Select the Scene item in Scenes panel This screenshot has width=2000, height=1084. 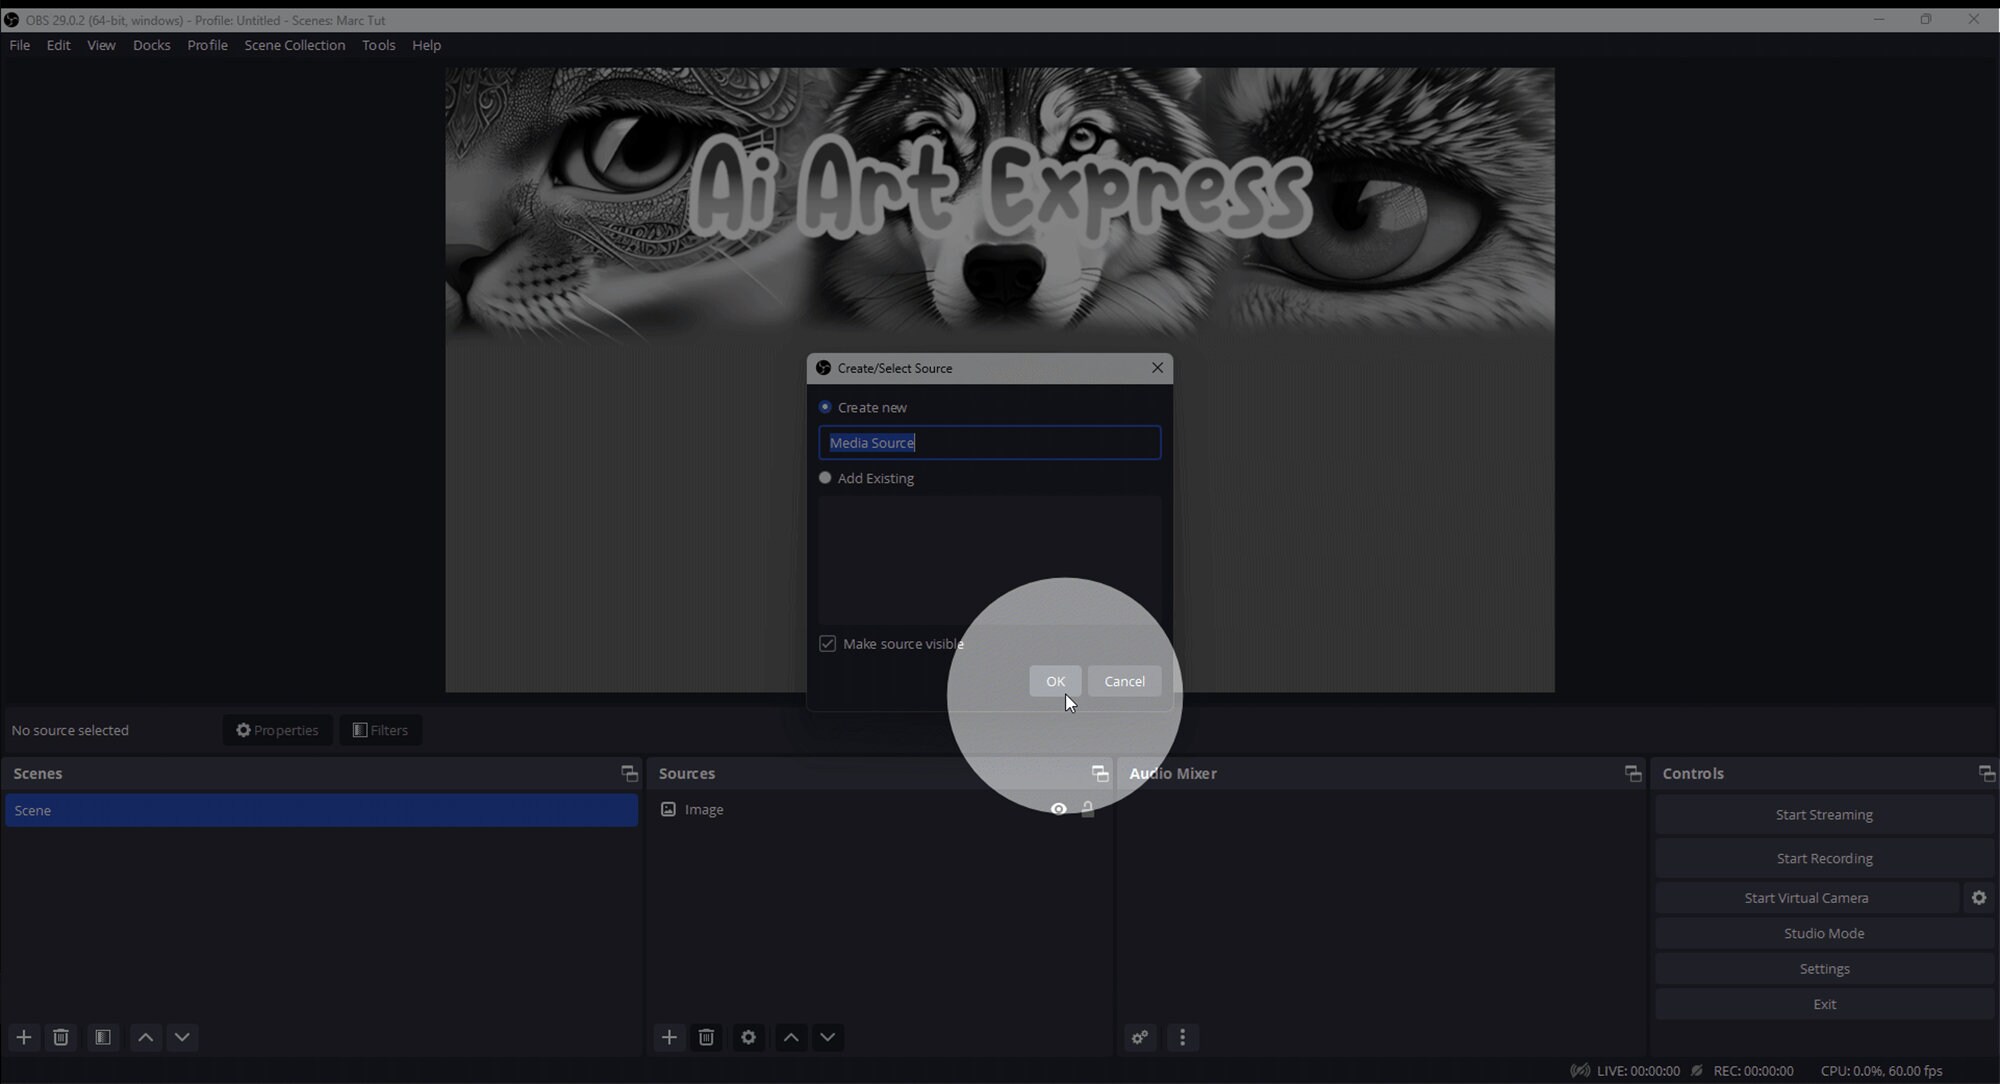(x=320, y=810)
